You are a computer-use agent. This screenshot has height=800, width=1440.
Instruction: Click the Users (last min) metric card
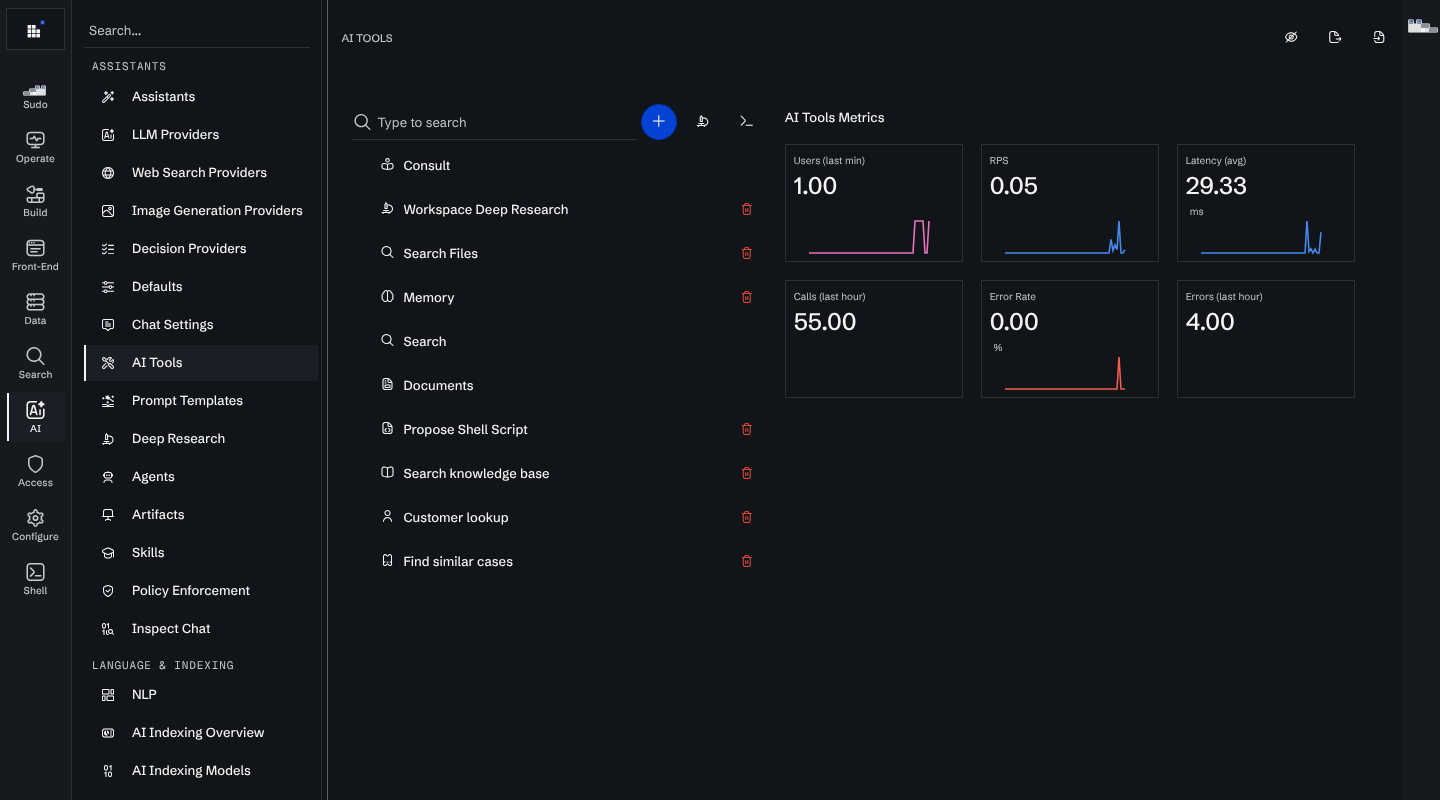click(x=874, y=203)
